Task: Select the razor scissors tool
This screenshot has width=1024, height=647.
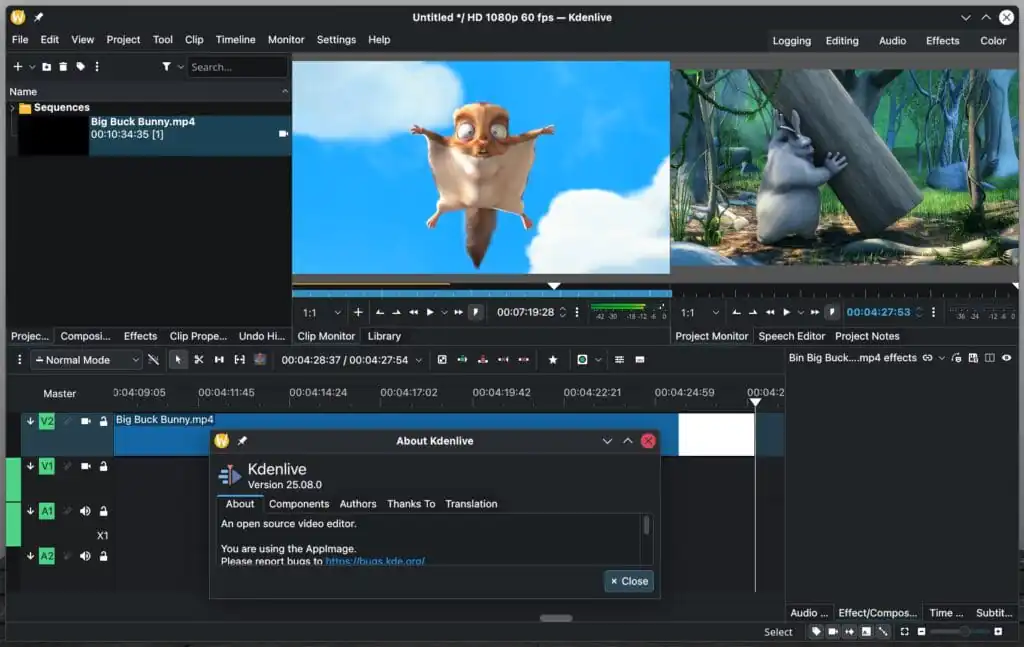Action: [x=199, y=360]
